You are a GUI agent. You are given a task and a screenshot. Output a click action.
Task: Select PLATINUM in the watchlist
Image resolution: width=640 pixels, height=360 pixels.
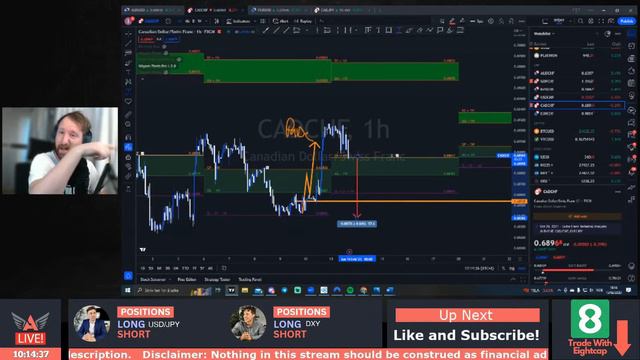(x=578, y=56)
